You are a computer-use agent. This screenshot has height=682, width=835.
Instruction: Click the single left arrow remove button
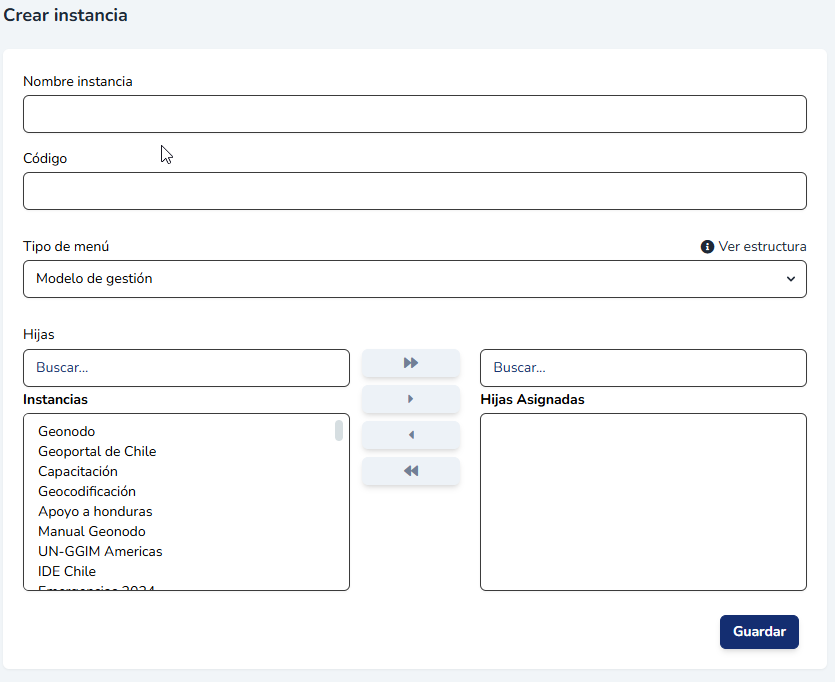411,435
